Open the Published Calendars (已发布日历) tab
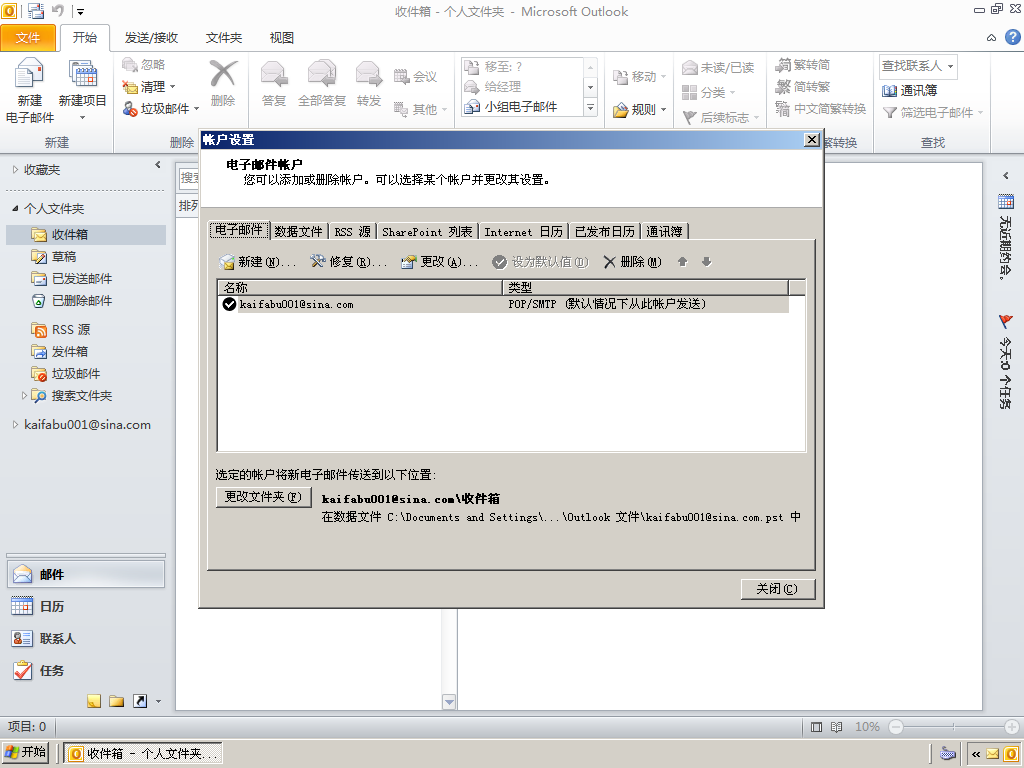The width and height of the screenshot is (1024, 768). tap(604, 232)
